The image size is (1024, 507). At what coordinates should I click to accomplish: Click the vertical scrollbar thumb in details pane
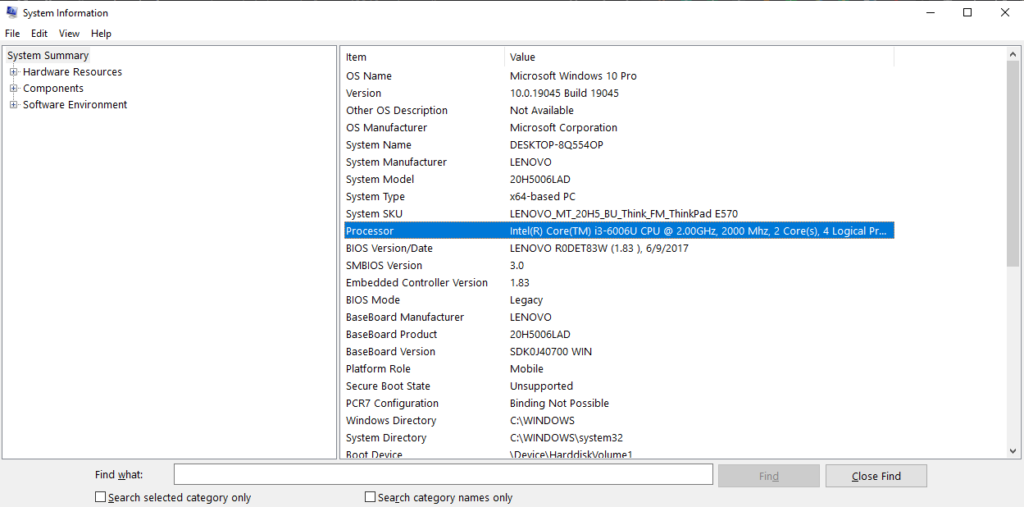coord(1013,163)
